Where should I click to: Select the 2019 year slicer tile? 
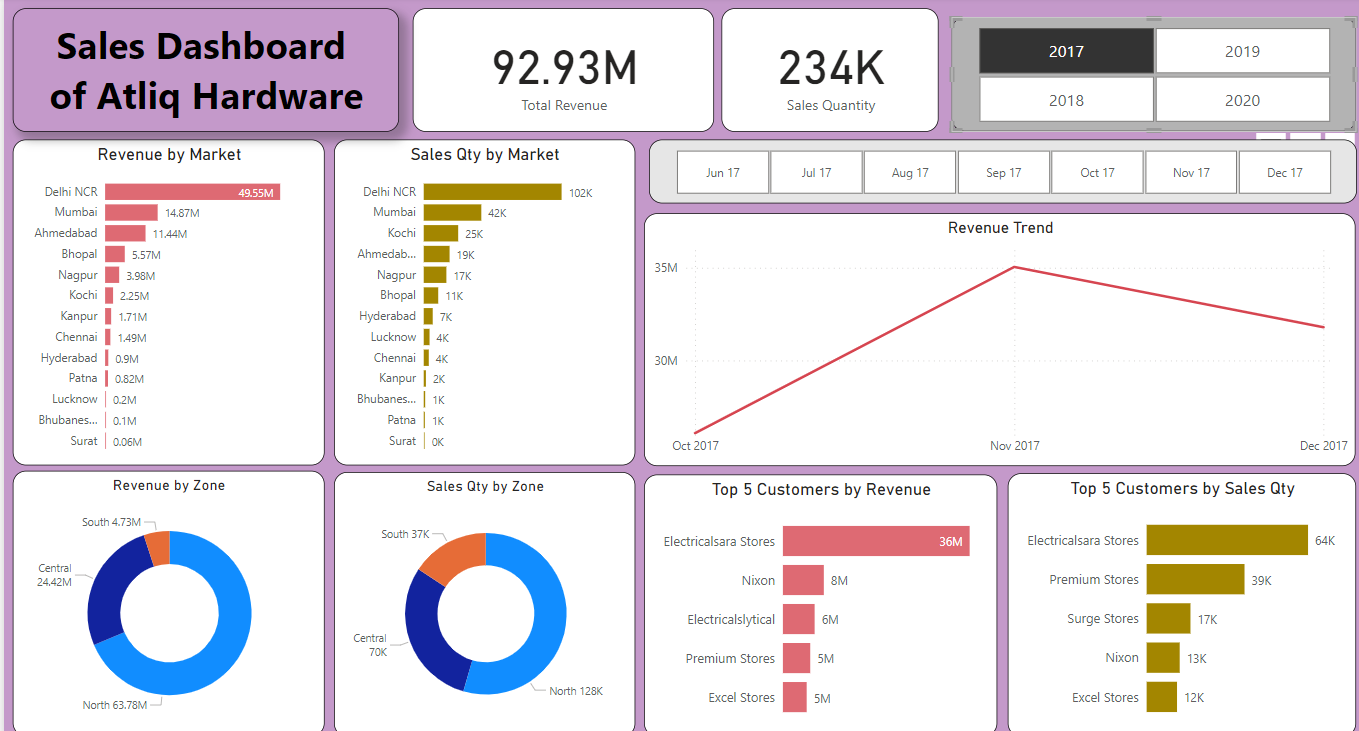[x=1242, y=51]
